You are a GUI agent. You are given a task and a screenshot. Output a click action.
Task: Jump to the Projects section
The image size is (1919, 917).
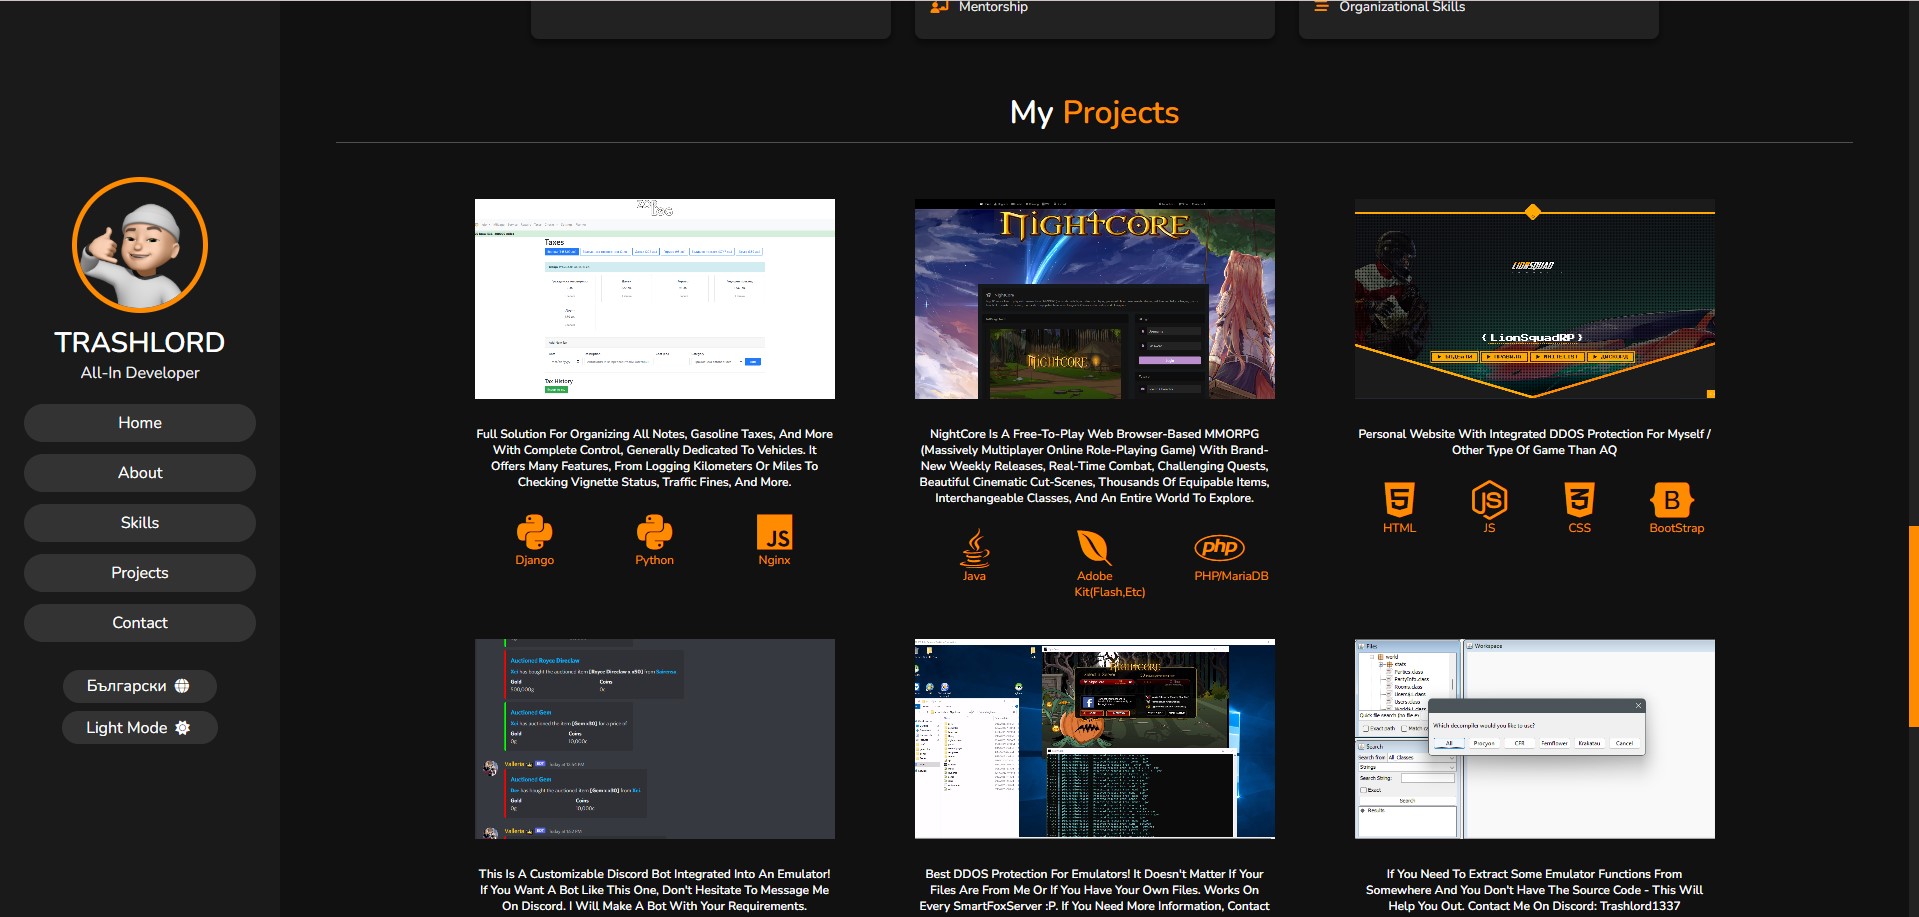tap(140, 573)
